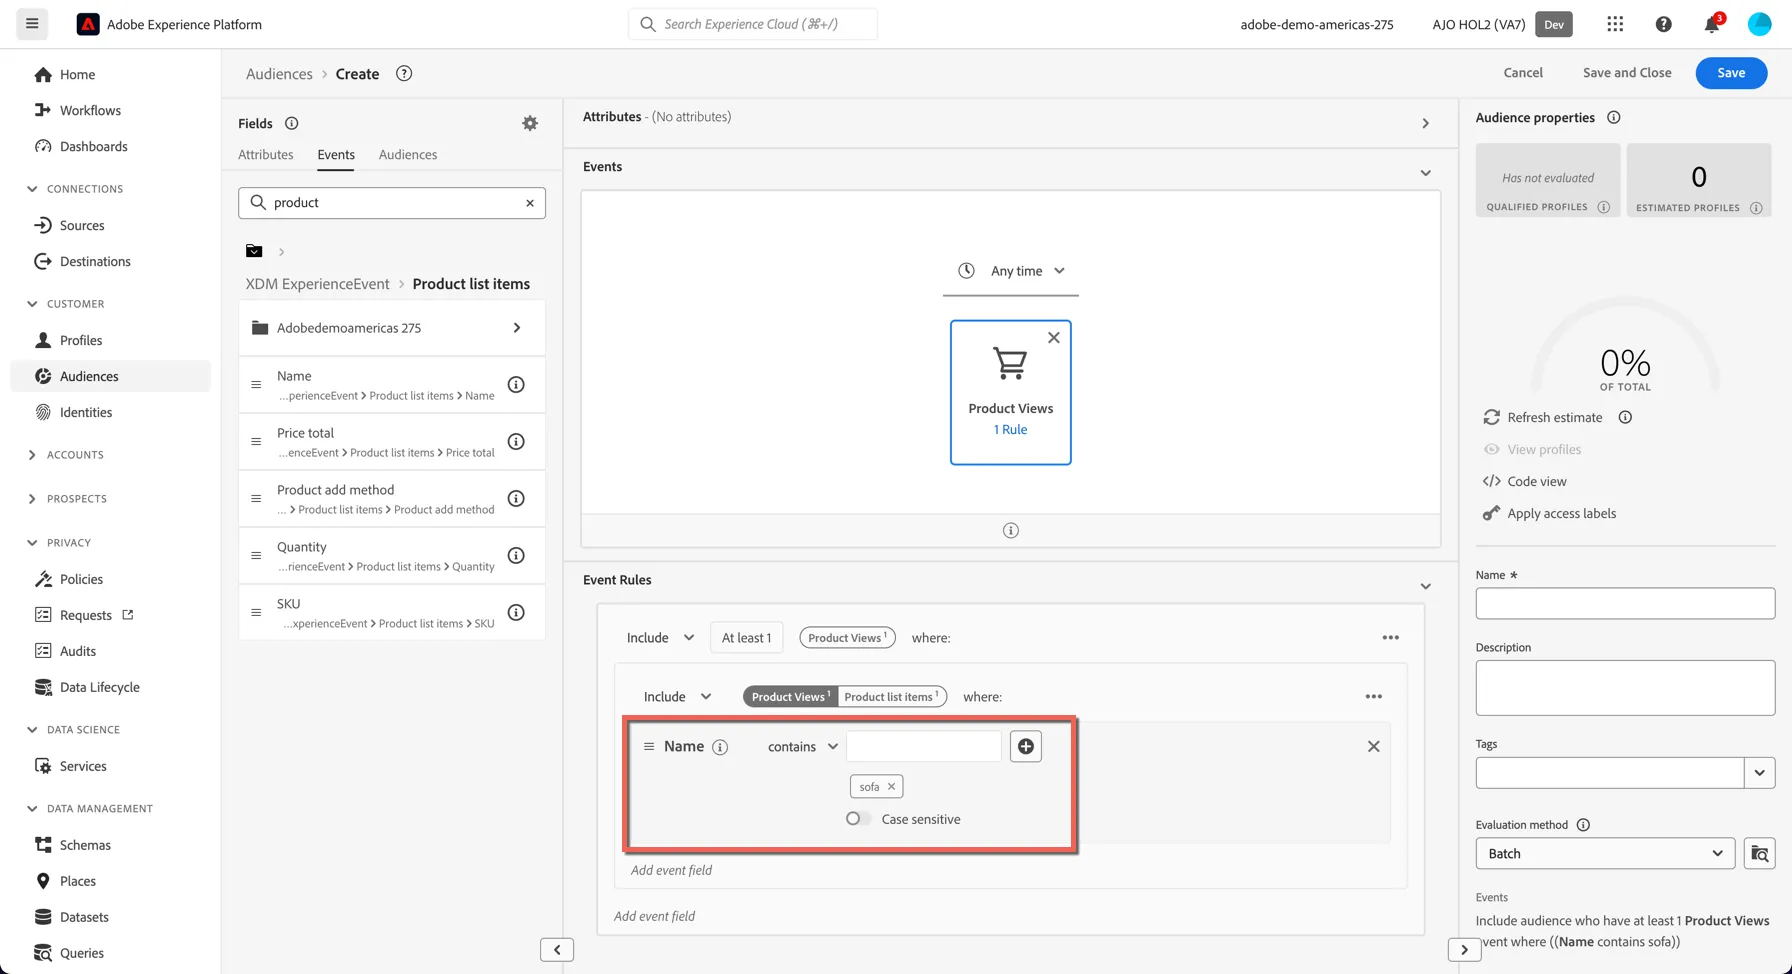The width and height of the screenshot is (1792, 974).
Task: Switch to the Audiences fields tab
Action: coord(408,155)
